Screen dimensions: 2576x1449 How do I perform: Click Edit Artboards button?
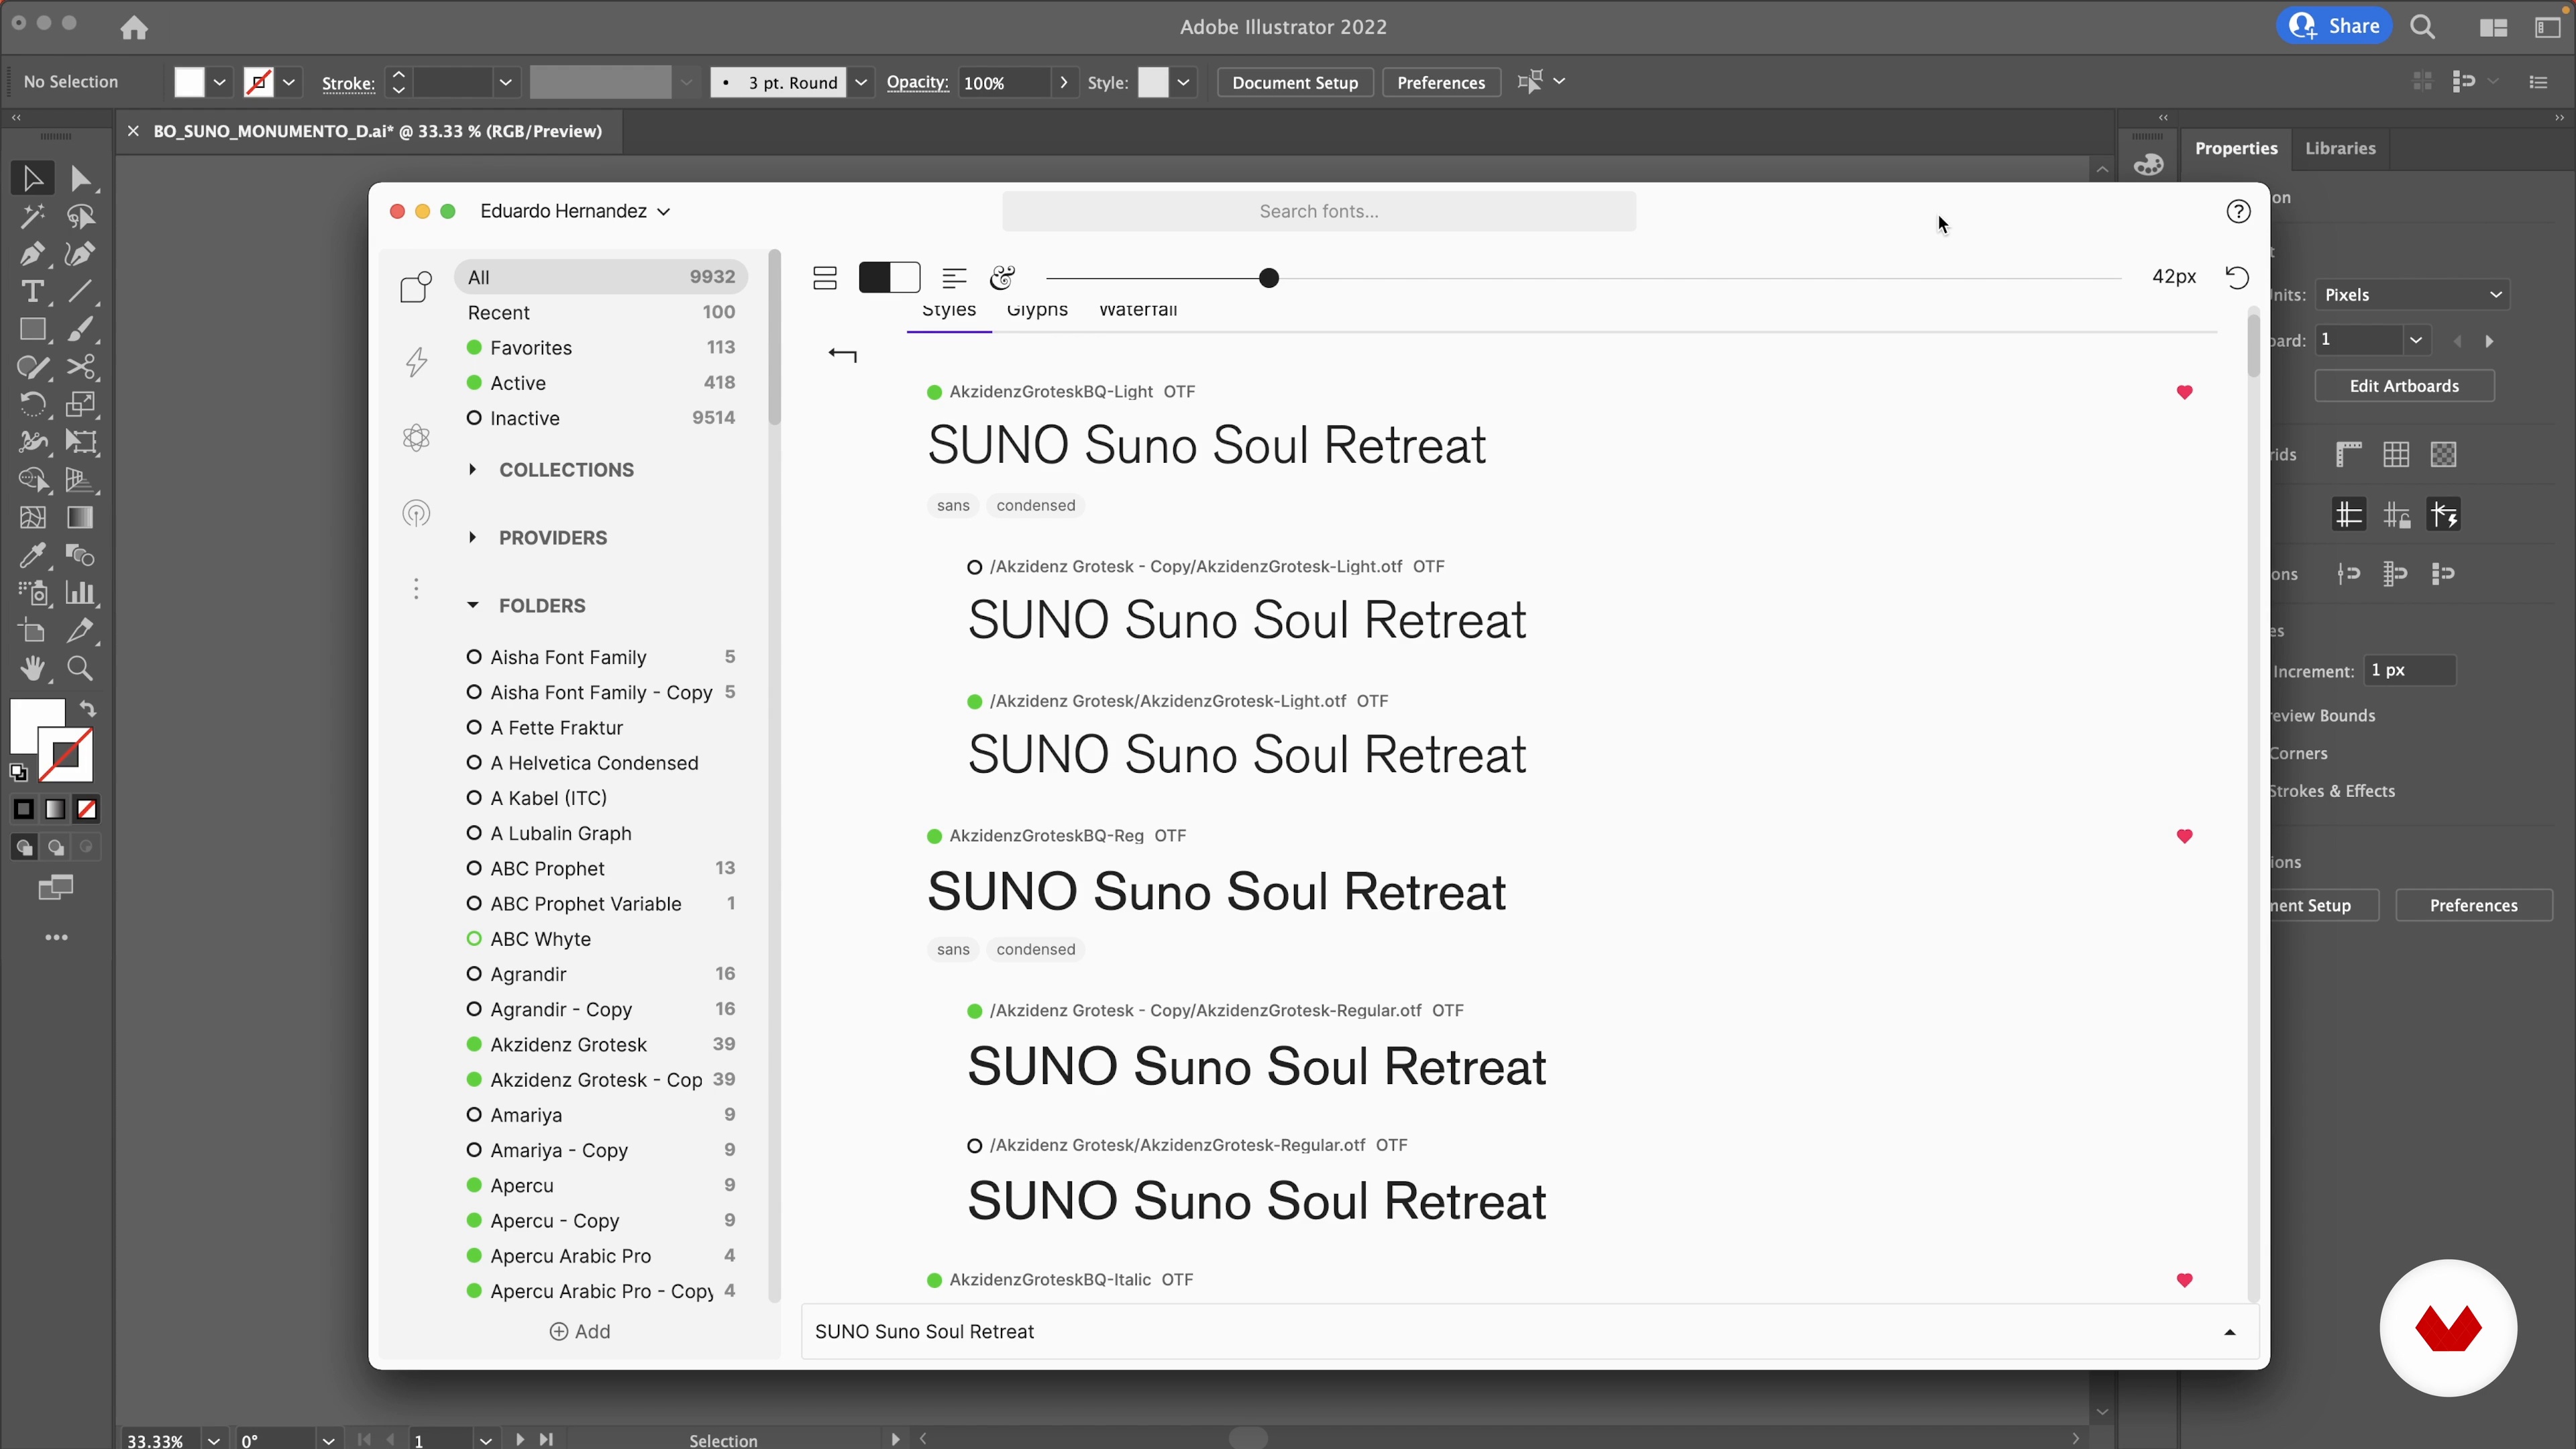(2404, 386)
